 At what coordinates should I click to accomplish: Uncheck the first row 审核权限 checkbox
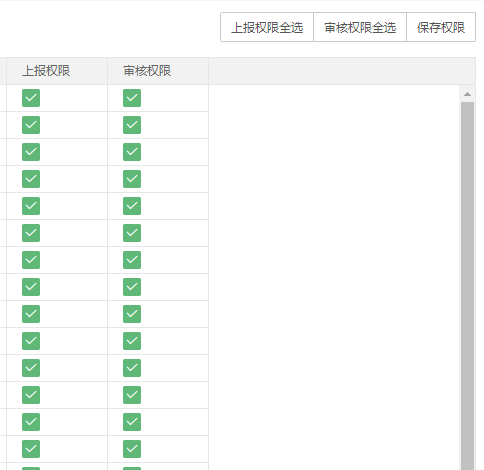click(132, 98)
